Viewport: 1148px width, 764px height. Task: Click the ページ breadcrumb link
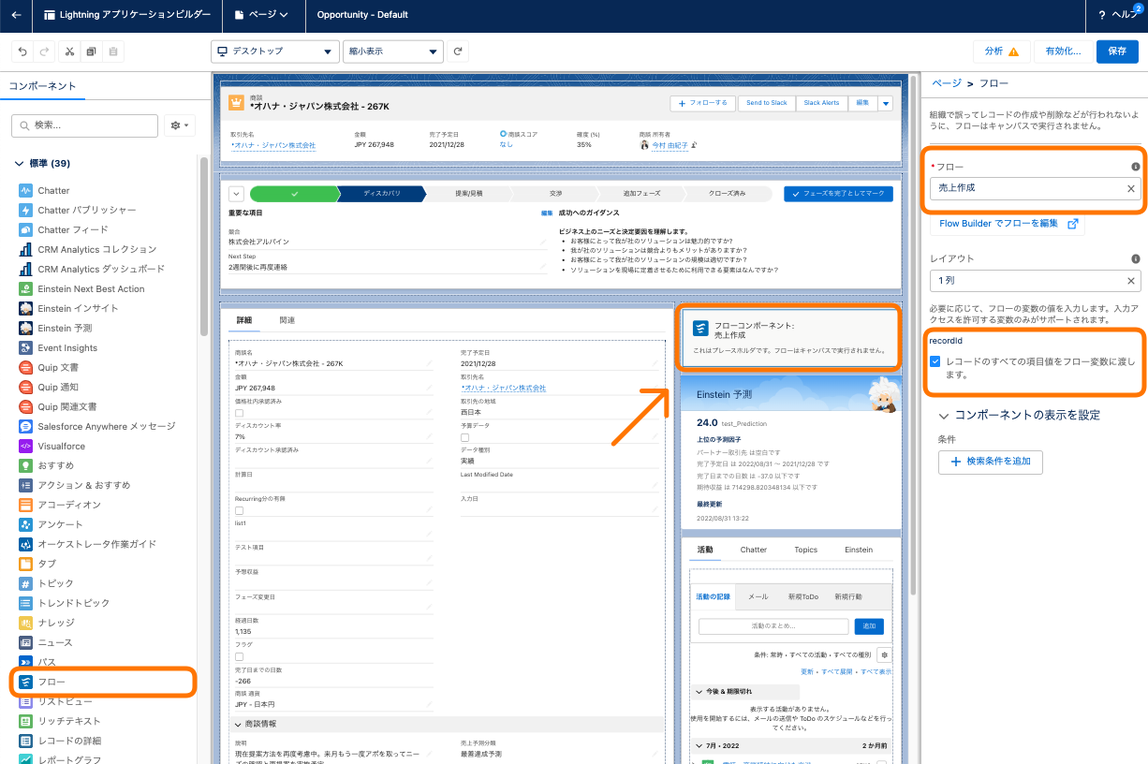click(946, 83)
